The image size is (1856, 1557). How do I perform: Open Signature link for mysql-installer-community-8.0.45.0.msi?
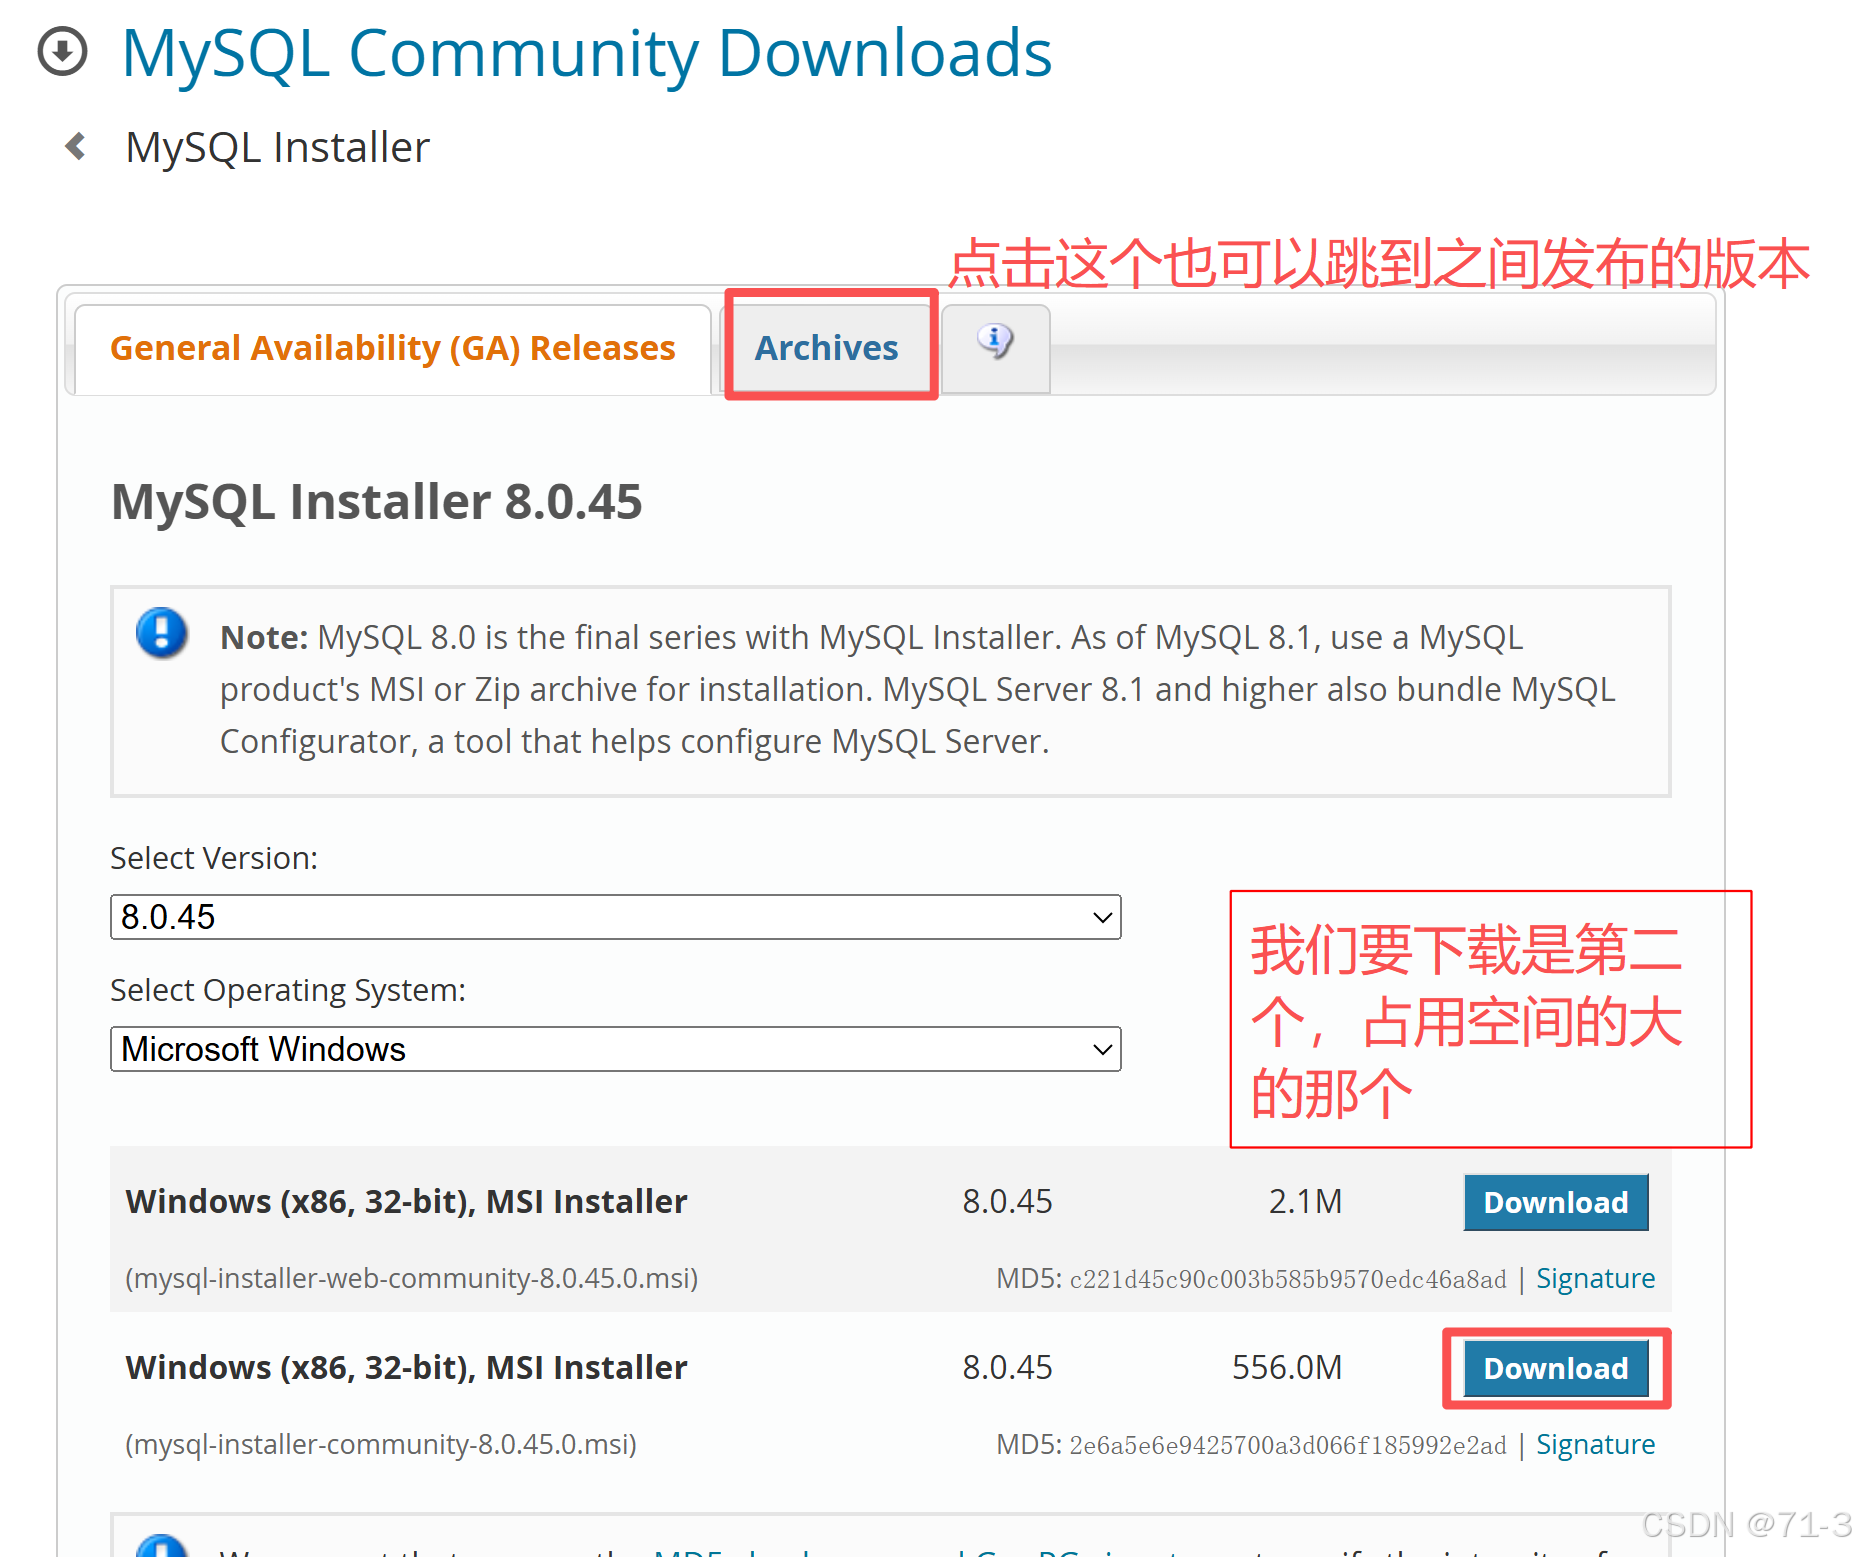pos(1596,1445)
